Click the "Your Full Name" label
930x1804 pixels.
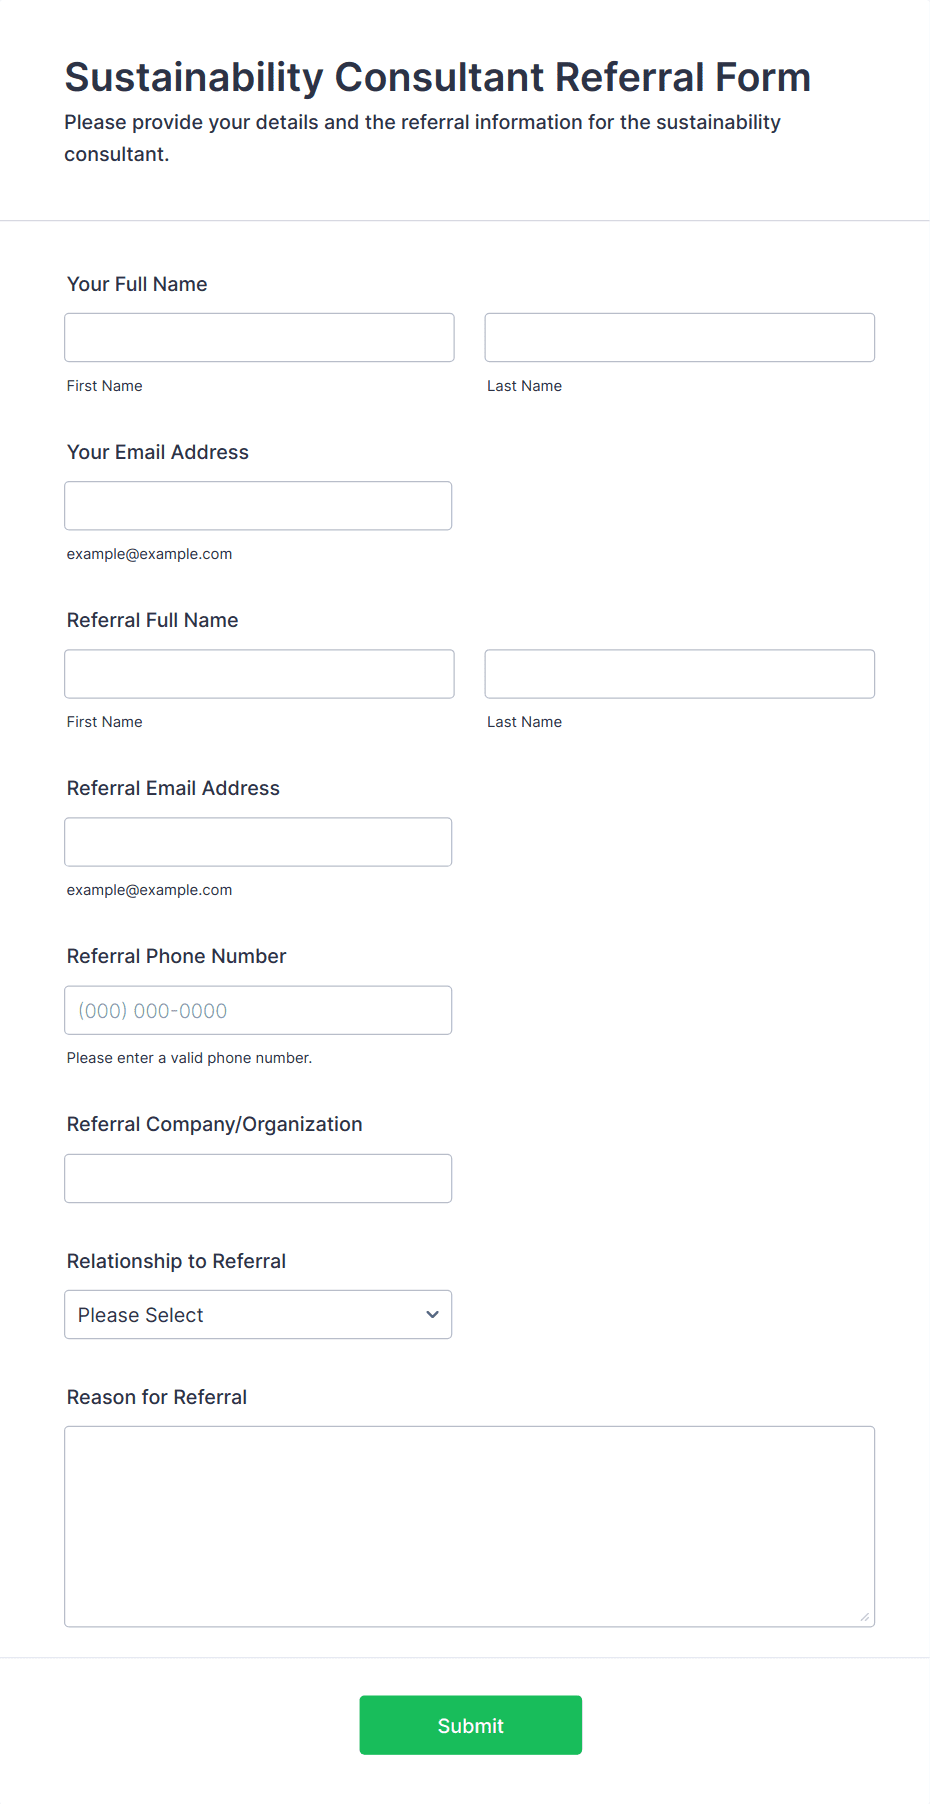point(137,284)
